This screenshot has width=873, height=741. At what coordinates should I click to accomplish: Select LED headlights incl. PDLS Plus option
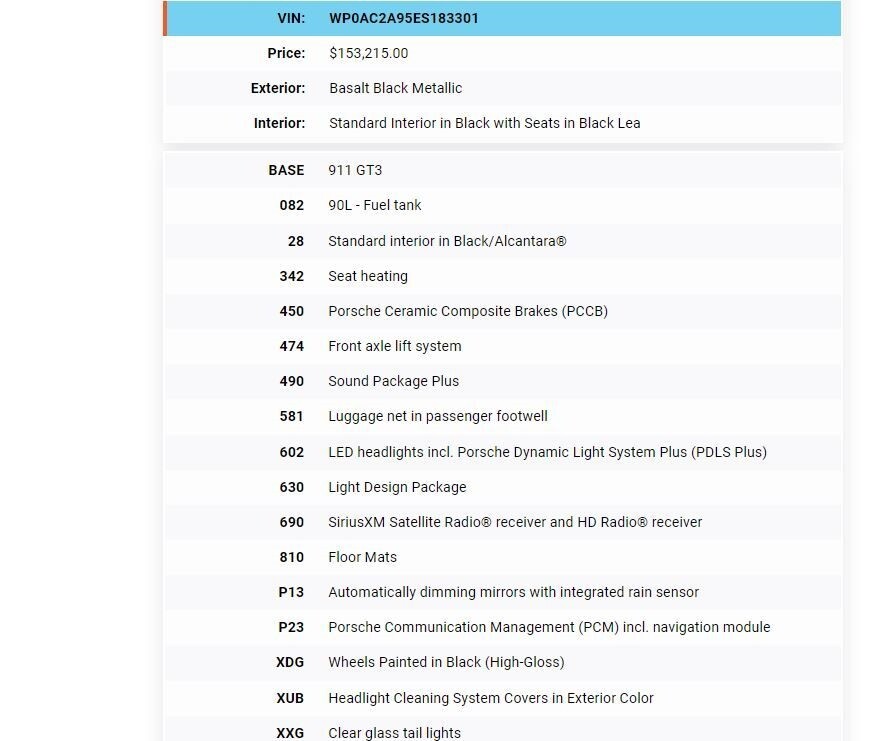click(x=547, y=453)
